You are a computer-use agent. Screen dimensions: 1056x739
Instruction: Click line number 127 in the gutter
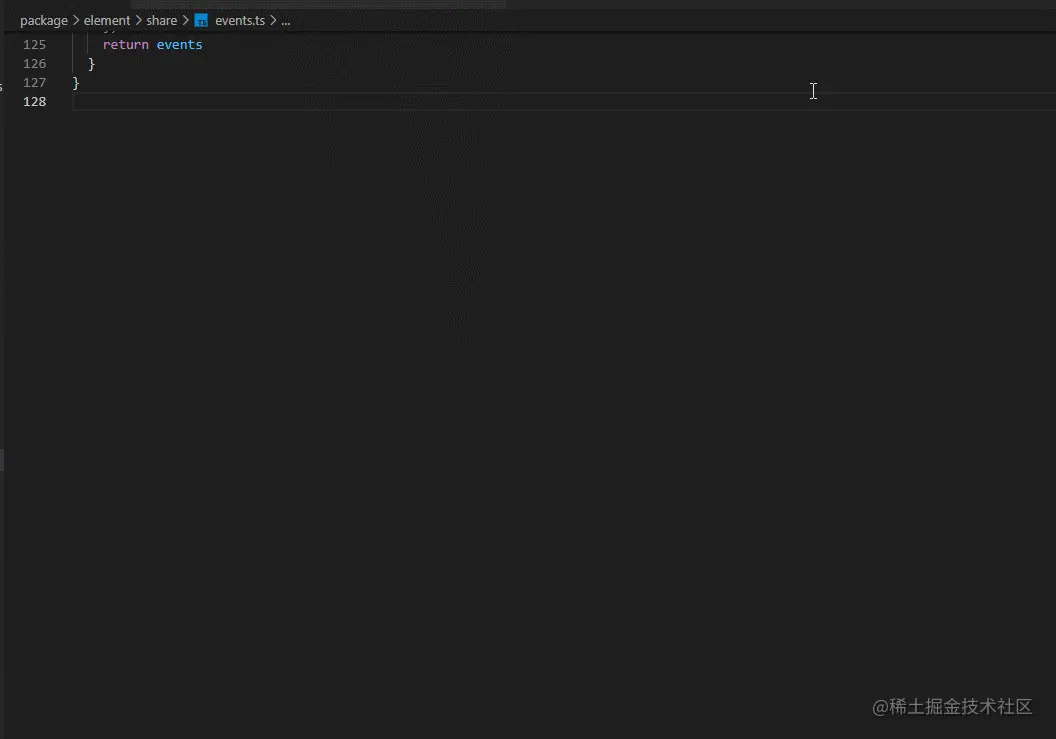pyautogui.click(x=35, y=82)
